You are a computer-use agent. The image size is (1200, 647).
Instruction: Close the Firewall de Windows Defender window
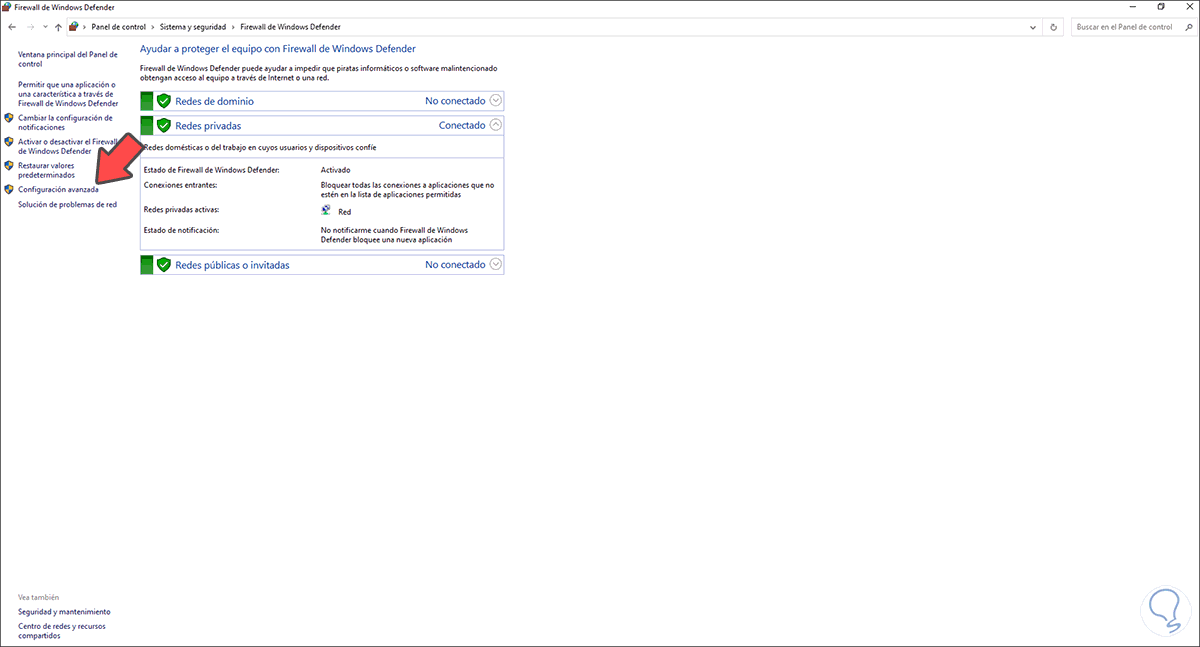[x=1187, y=6]
